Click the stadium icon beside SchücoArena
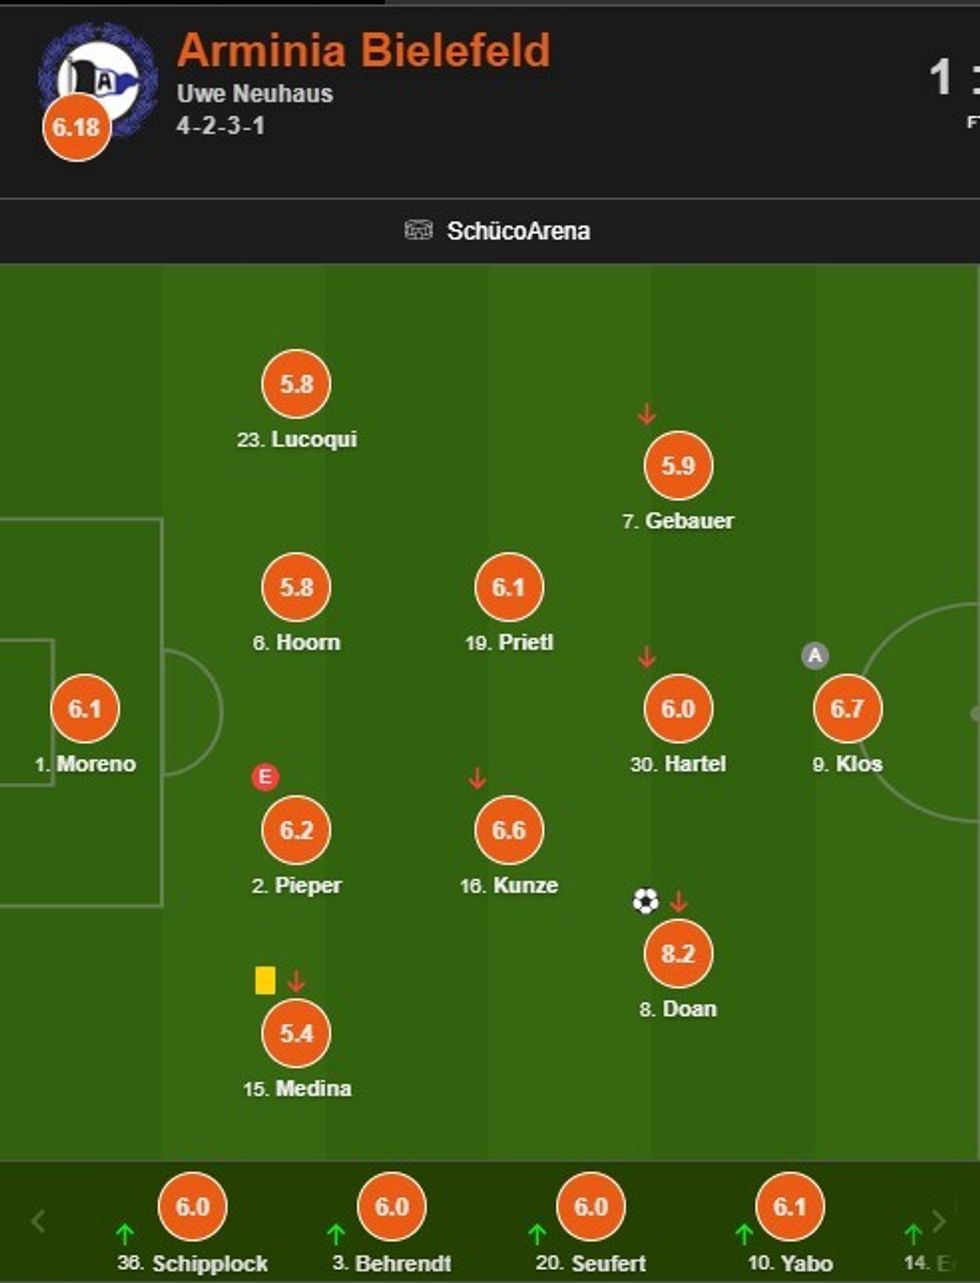Image resolution: width=980 pixels, height=1283 pixels. point(418,231)
